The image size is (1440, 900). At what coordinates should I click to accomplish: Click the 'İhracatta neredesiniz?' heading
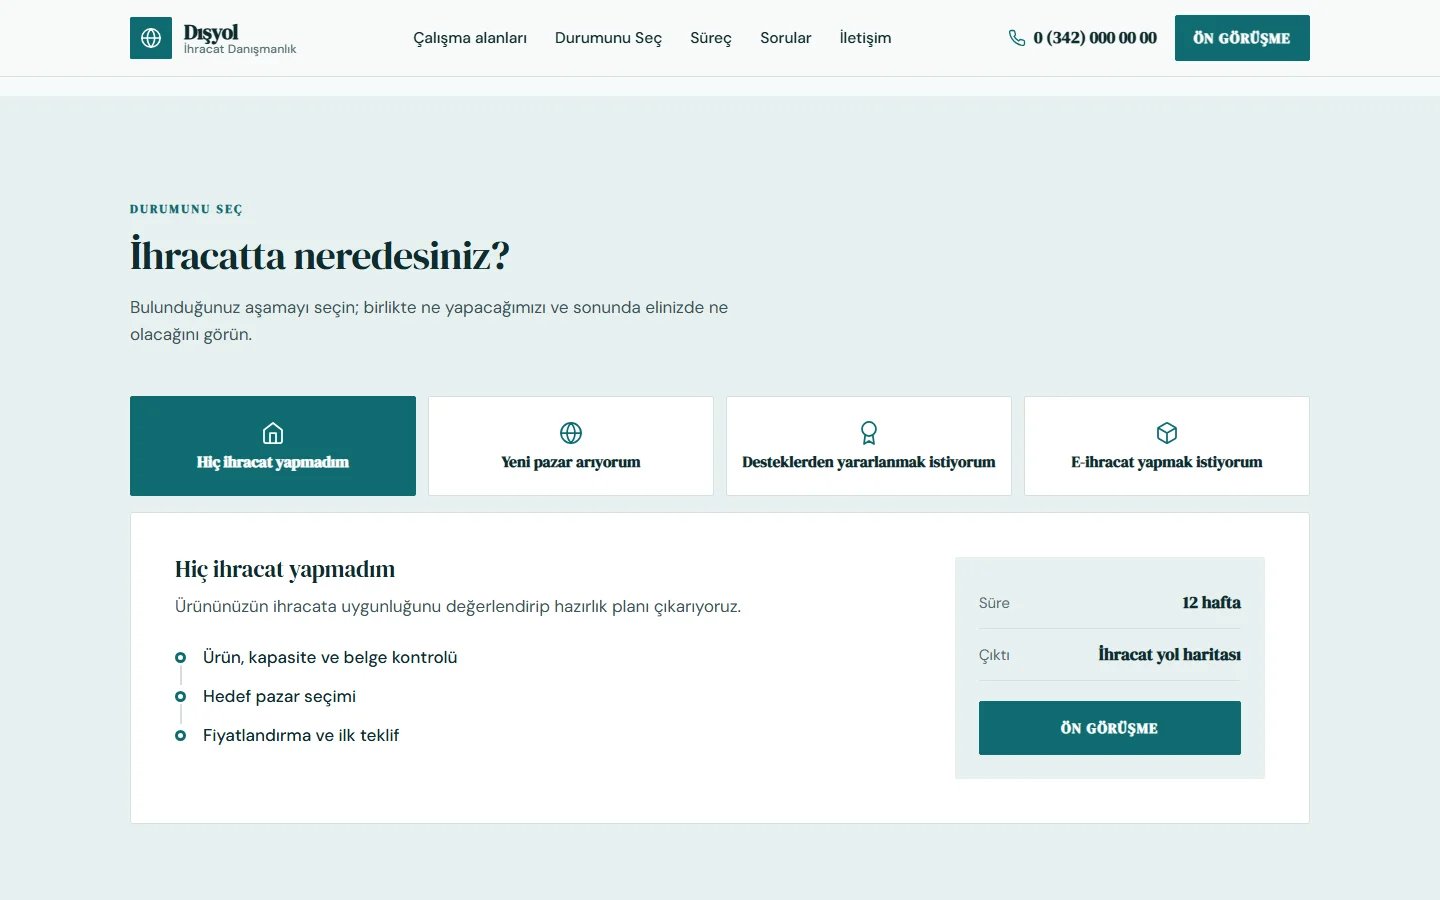click(x=320, y=256)
